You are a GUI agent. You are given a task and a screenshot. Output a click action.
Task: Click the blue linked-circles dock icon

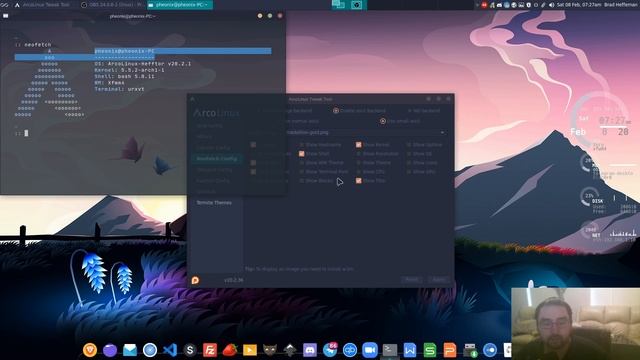tap(350, 350)
